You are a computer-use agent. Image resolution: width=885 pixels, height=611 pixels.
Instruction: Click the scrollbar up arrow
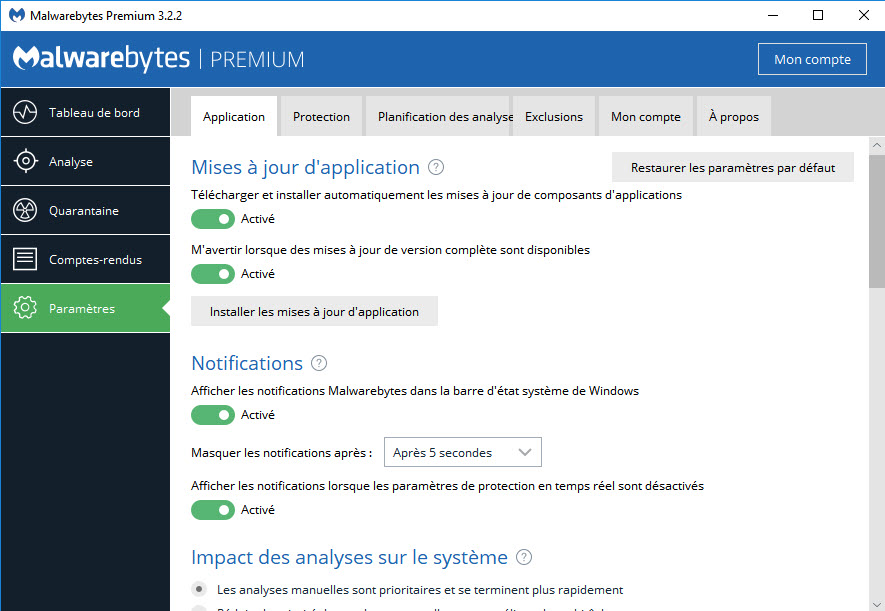click(877, 145)
